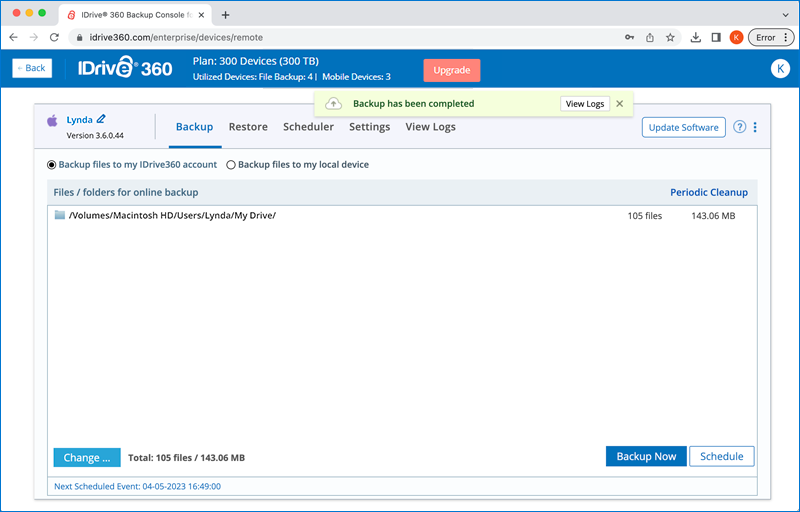Click Version 3.6.0.44 text
This screenshot has height=512, width=800.
click(95, 136)
